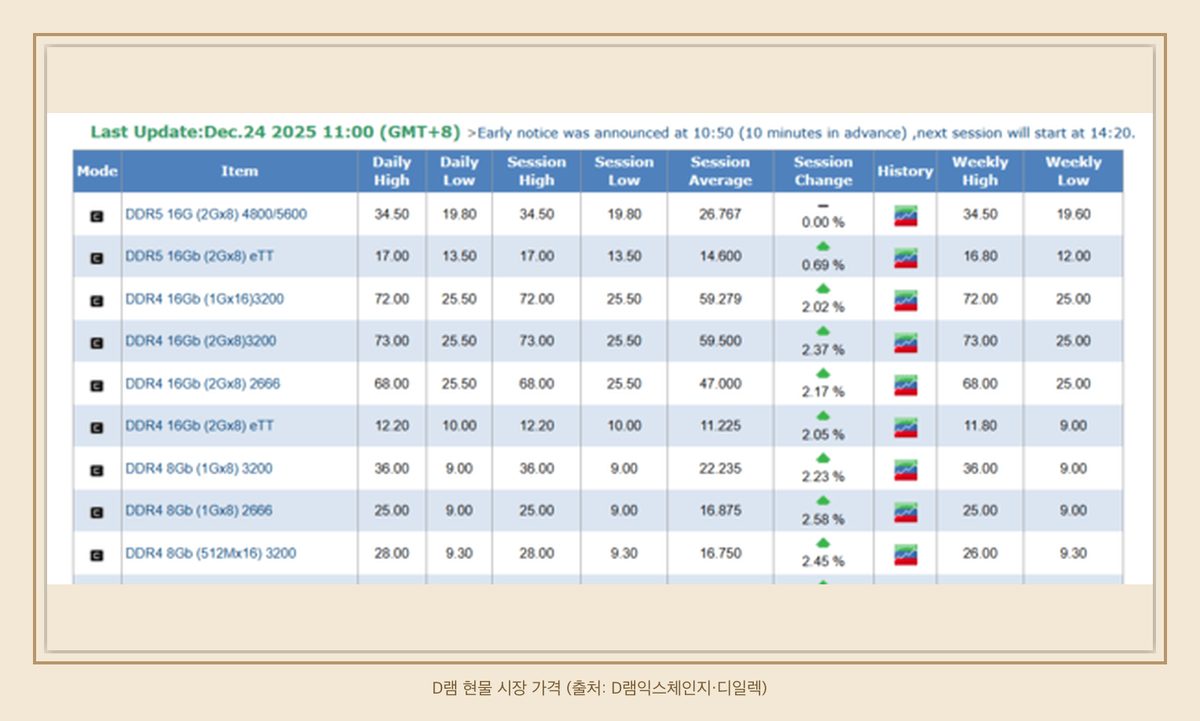Click the Weekly High column header
Screen dimensions: 1200x721
[x=980, y=171]
